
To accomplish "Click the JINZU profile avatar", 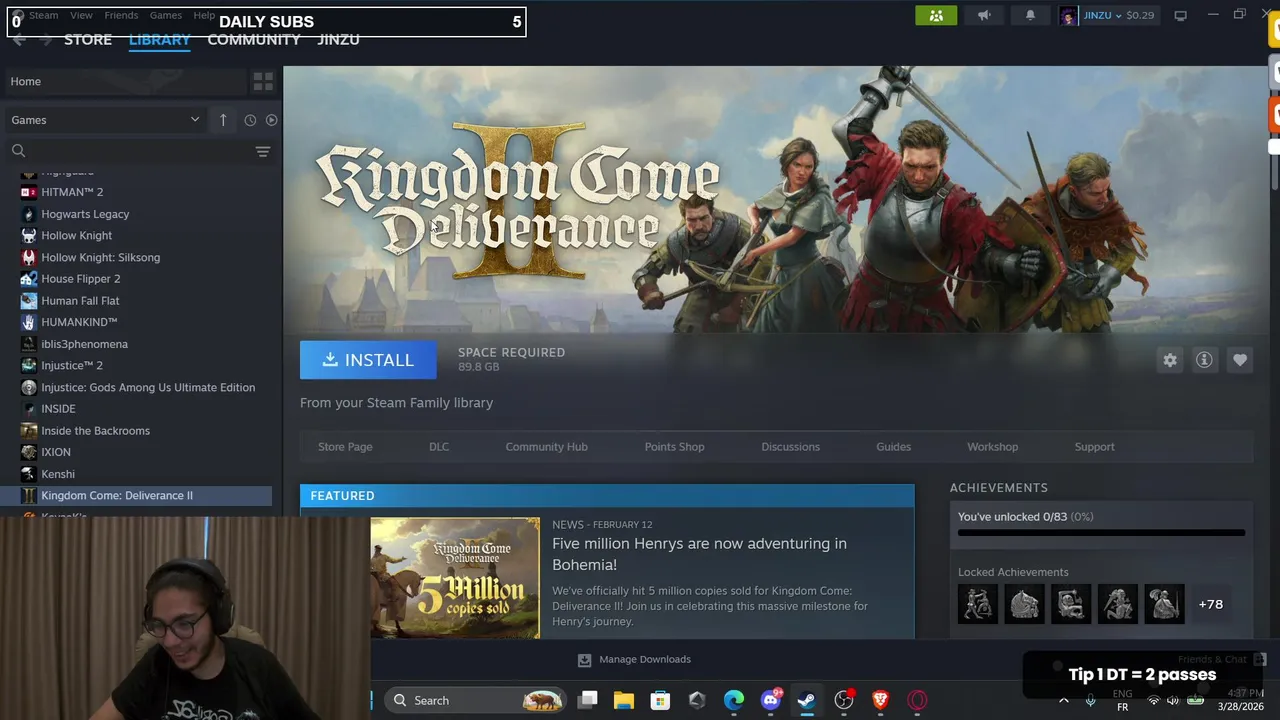I will (x=1069, y=15).
